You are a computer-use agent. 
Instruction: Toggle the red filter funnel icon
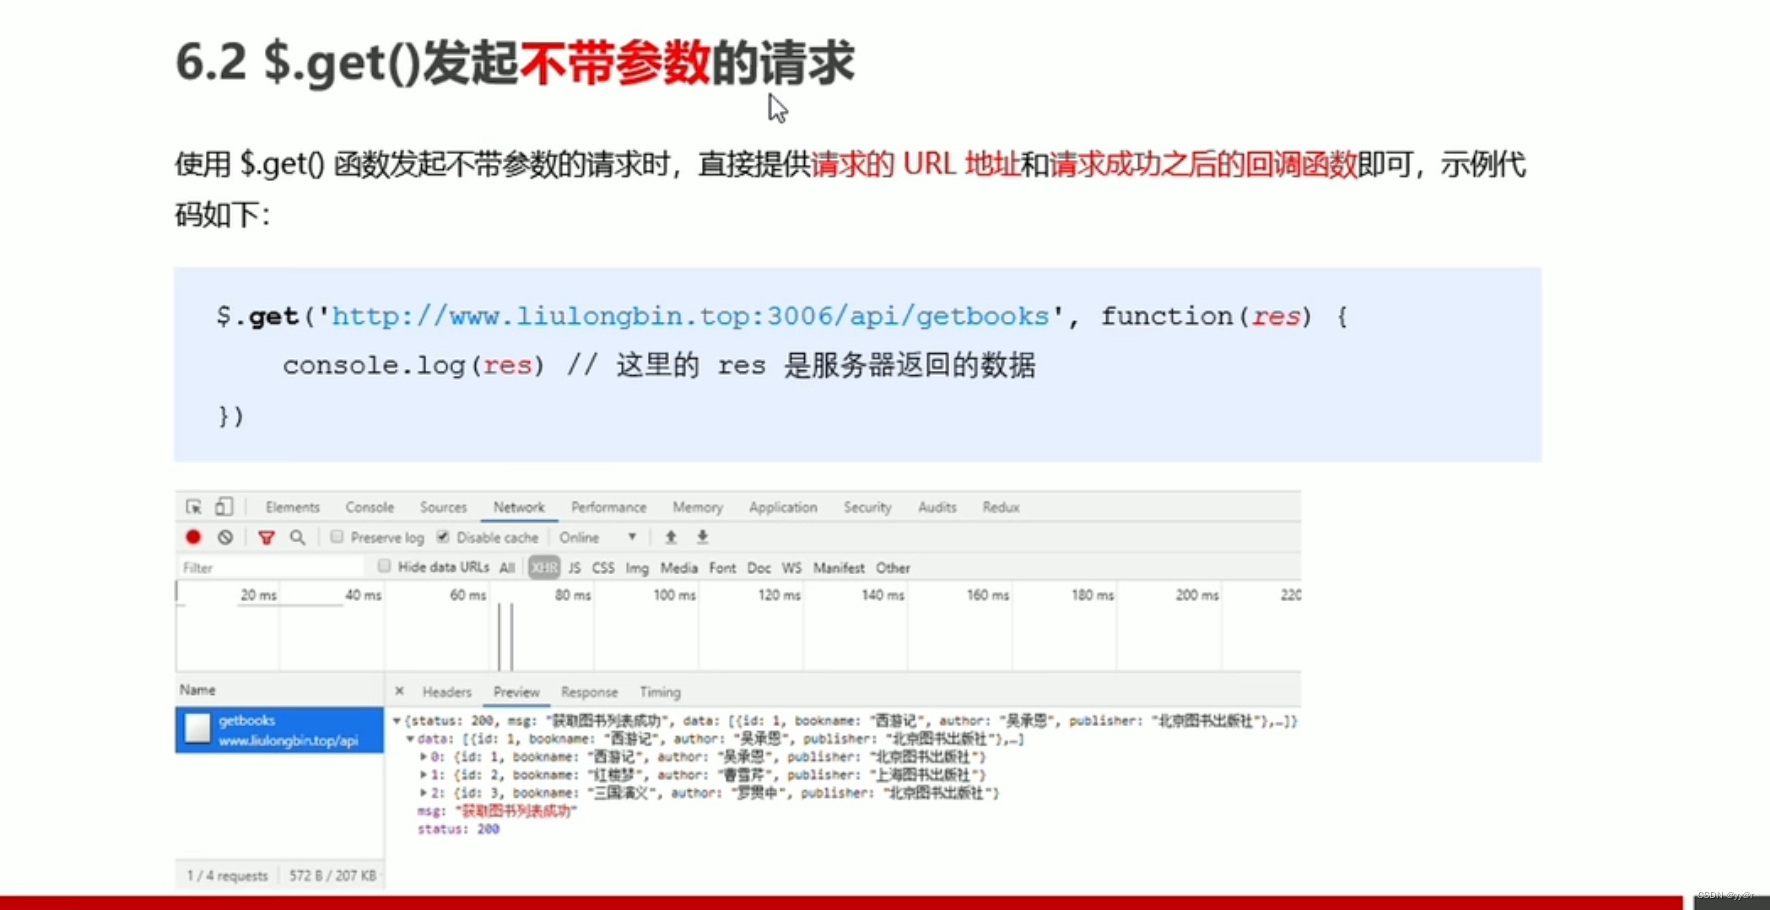pyautogui.click(x=266, y=538)
